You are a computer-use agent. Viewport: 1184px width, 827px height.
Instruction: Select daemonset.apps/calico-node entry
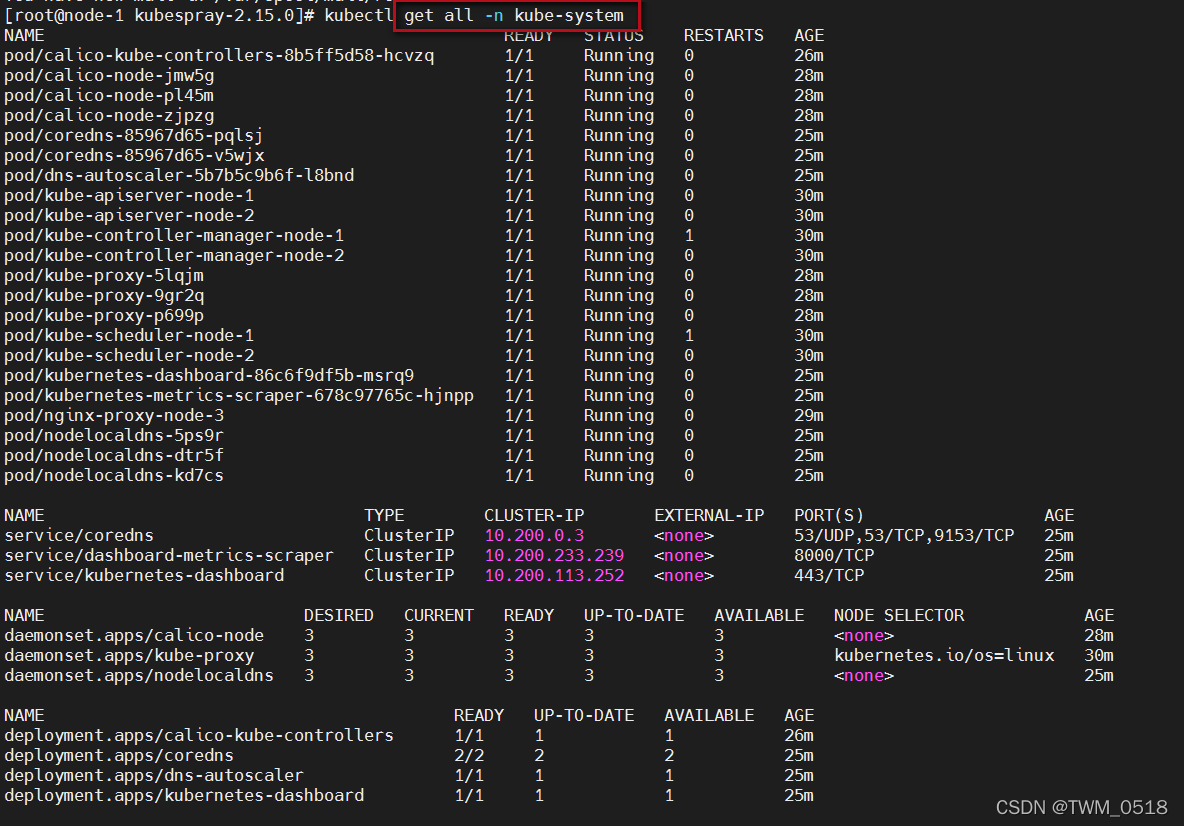134,636
